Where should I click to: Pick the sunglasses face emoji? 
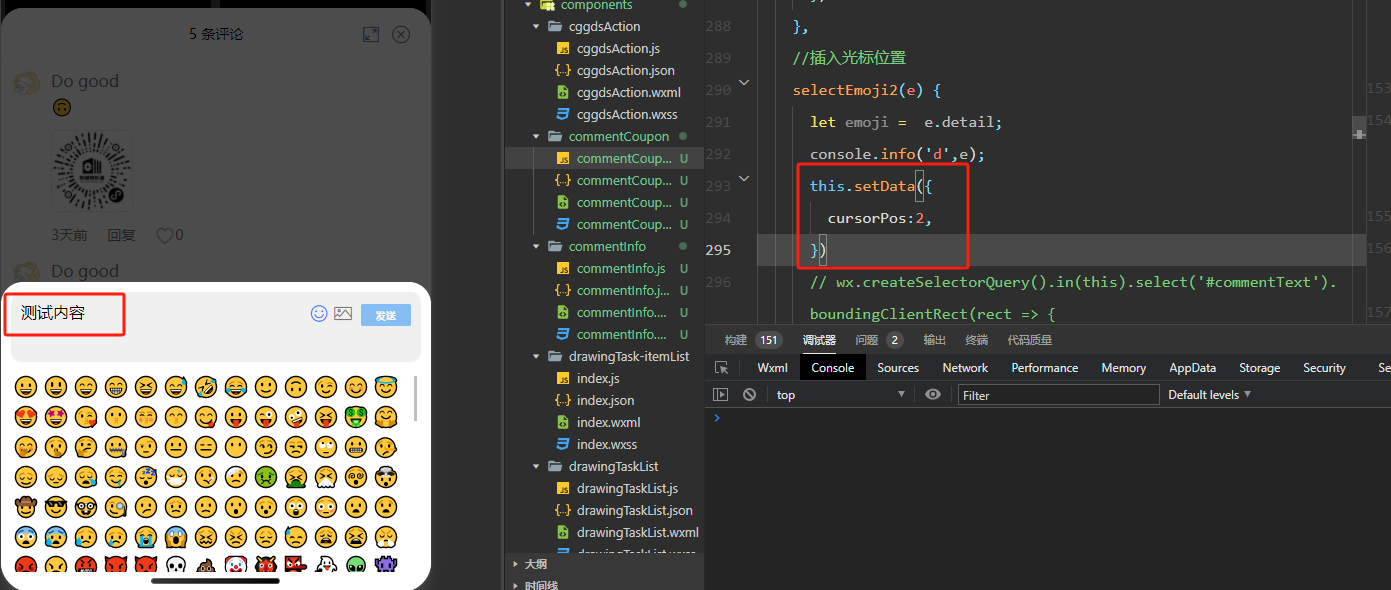(55, 507)
